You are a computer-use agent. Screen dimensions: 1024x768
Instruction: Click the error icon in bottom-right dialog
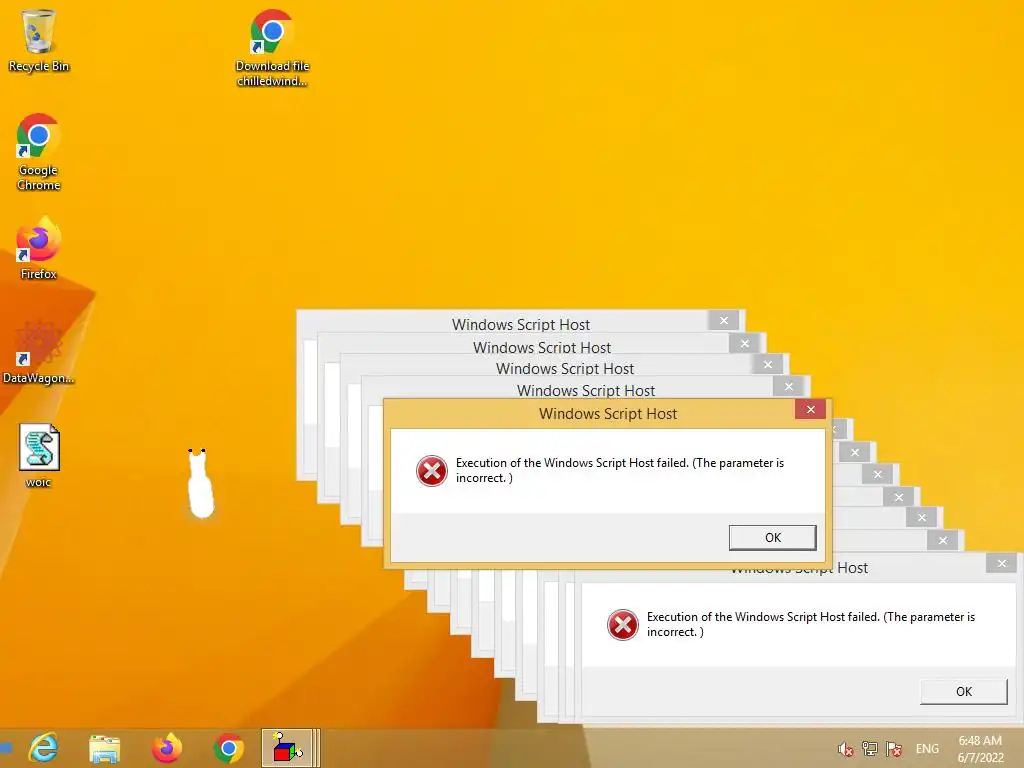[622, 624]
